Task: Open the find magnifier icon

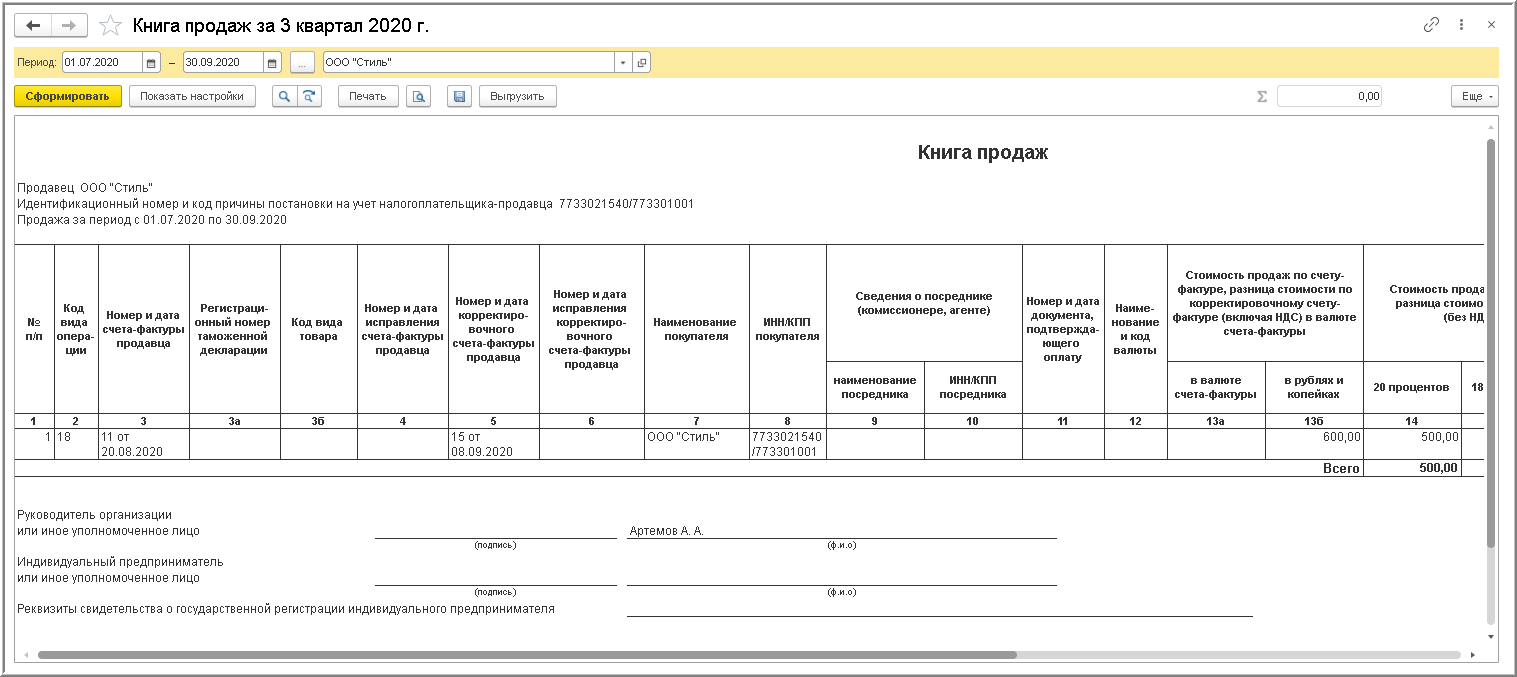Action: pyautogui.click(x=284, y=96)
